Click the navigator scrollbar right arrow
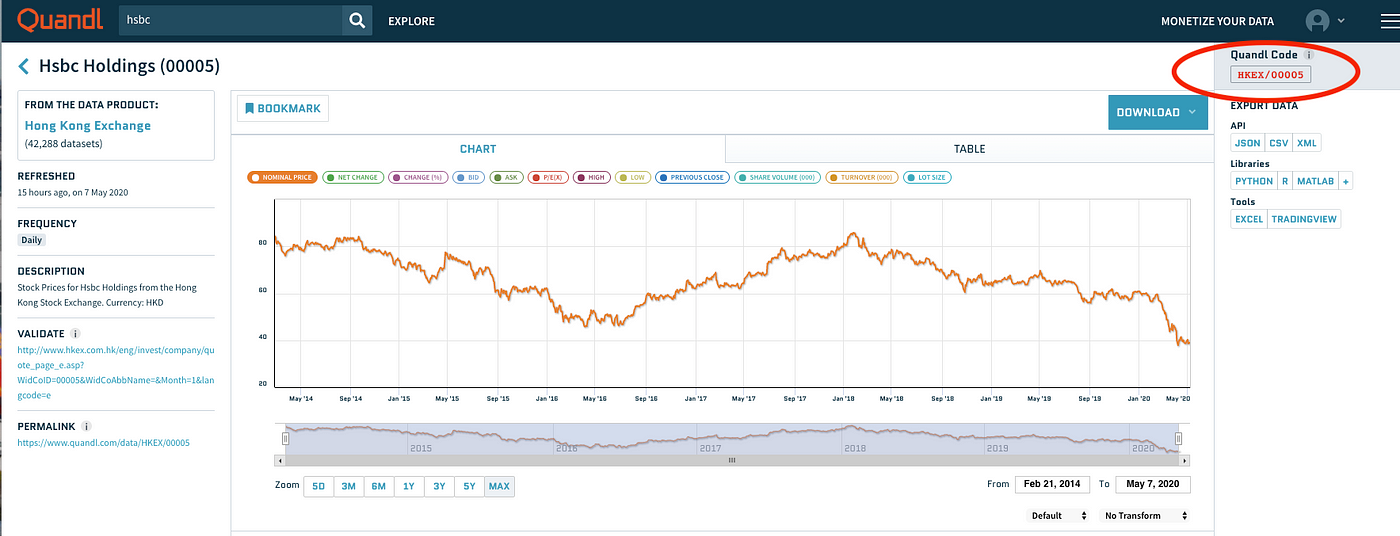1400x536 pixels. pos(1186,460)
